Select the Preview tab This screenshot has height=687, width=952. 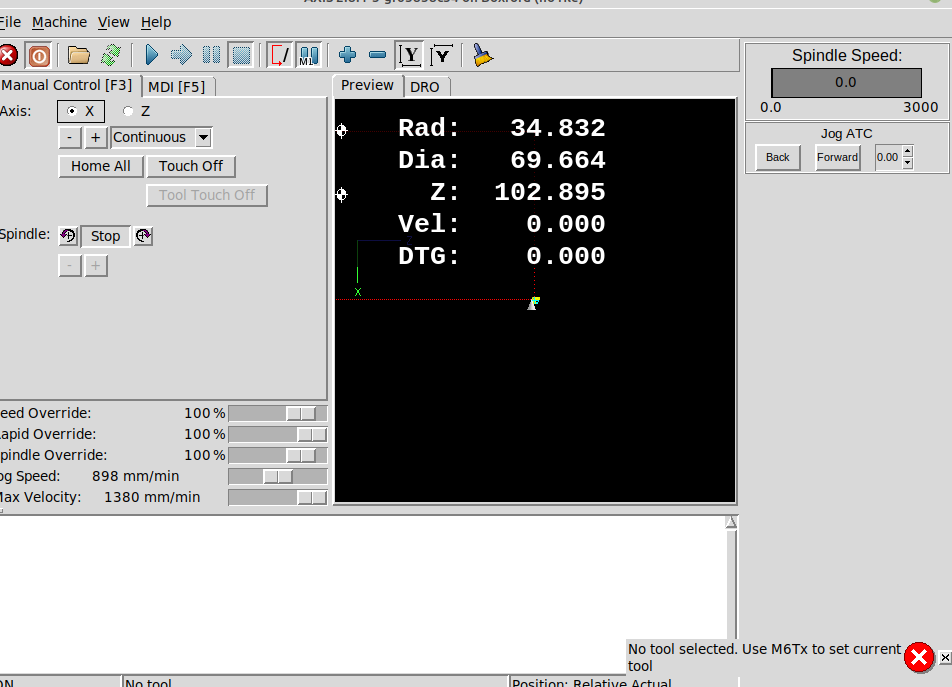[367, 85]
